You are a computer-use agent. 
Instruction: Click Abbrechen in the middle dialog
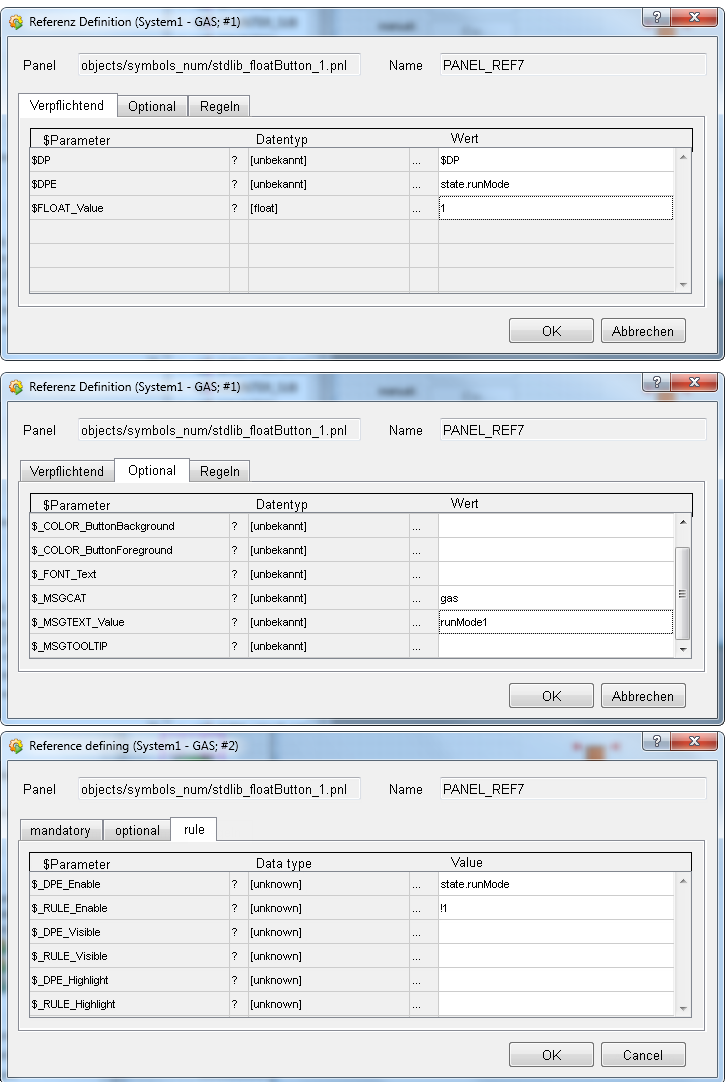(x=643, y=696)
